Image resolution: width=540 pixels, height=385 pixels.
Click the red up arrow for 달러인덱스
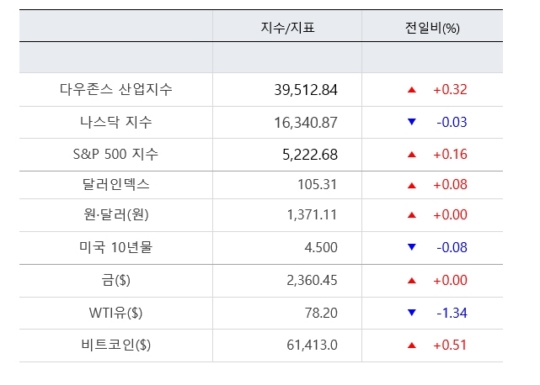coord(412,186)
